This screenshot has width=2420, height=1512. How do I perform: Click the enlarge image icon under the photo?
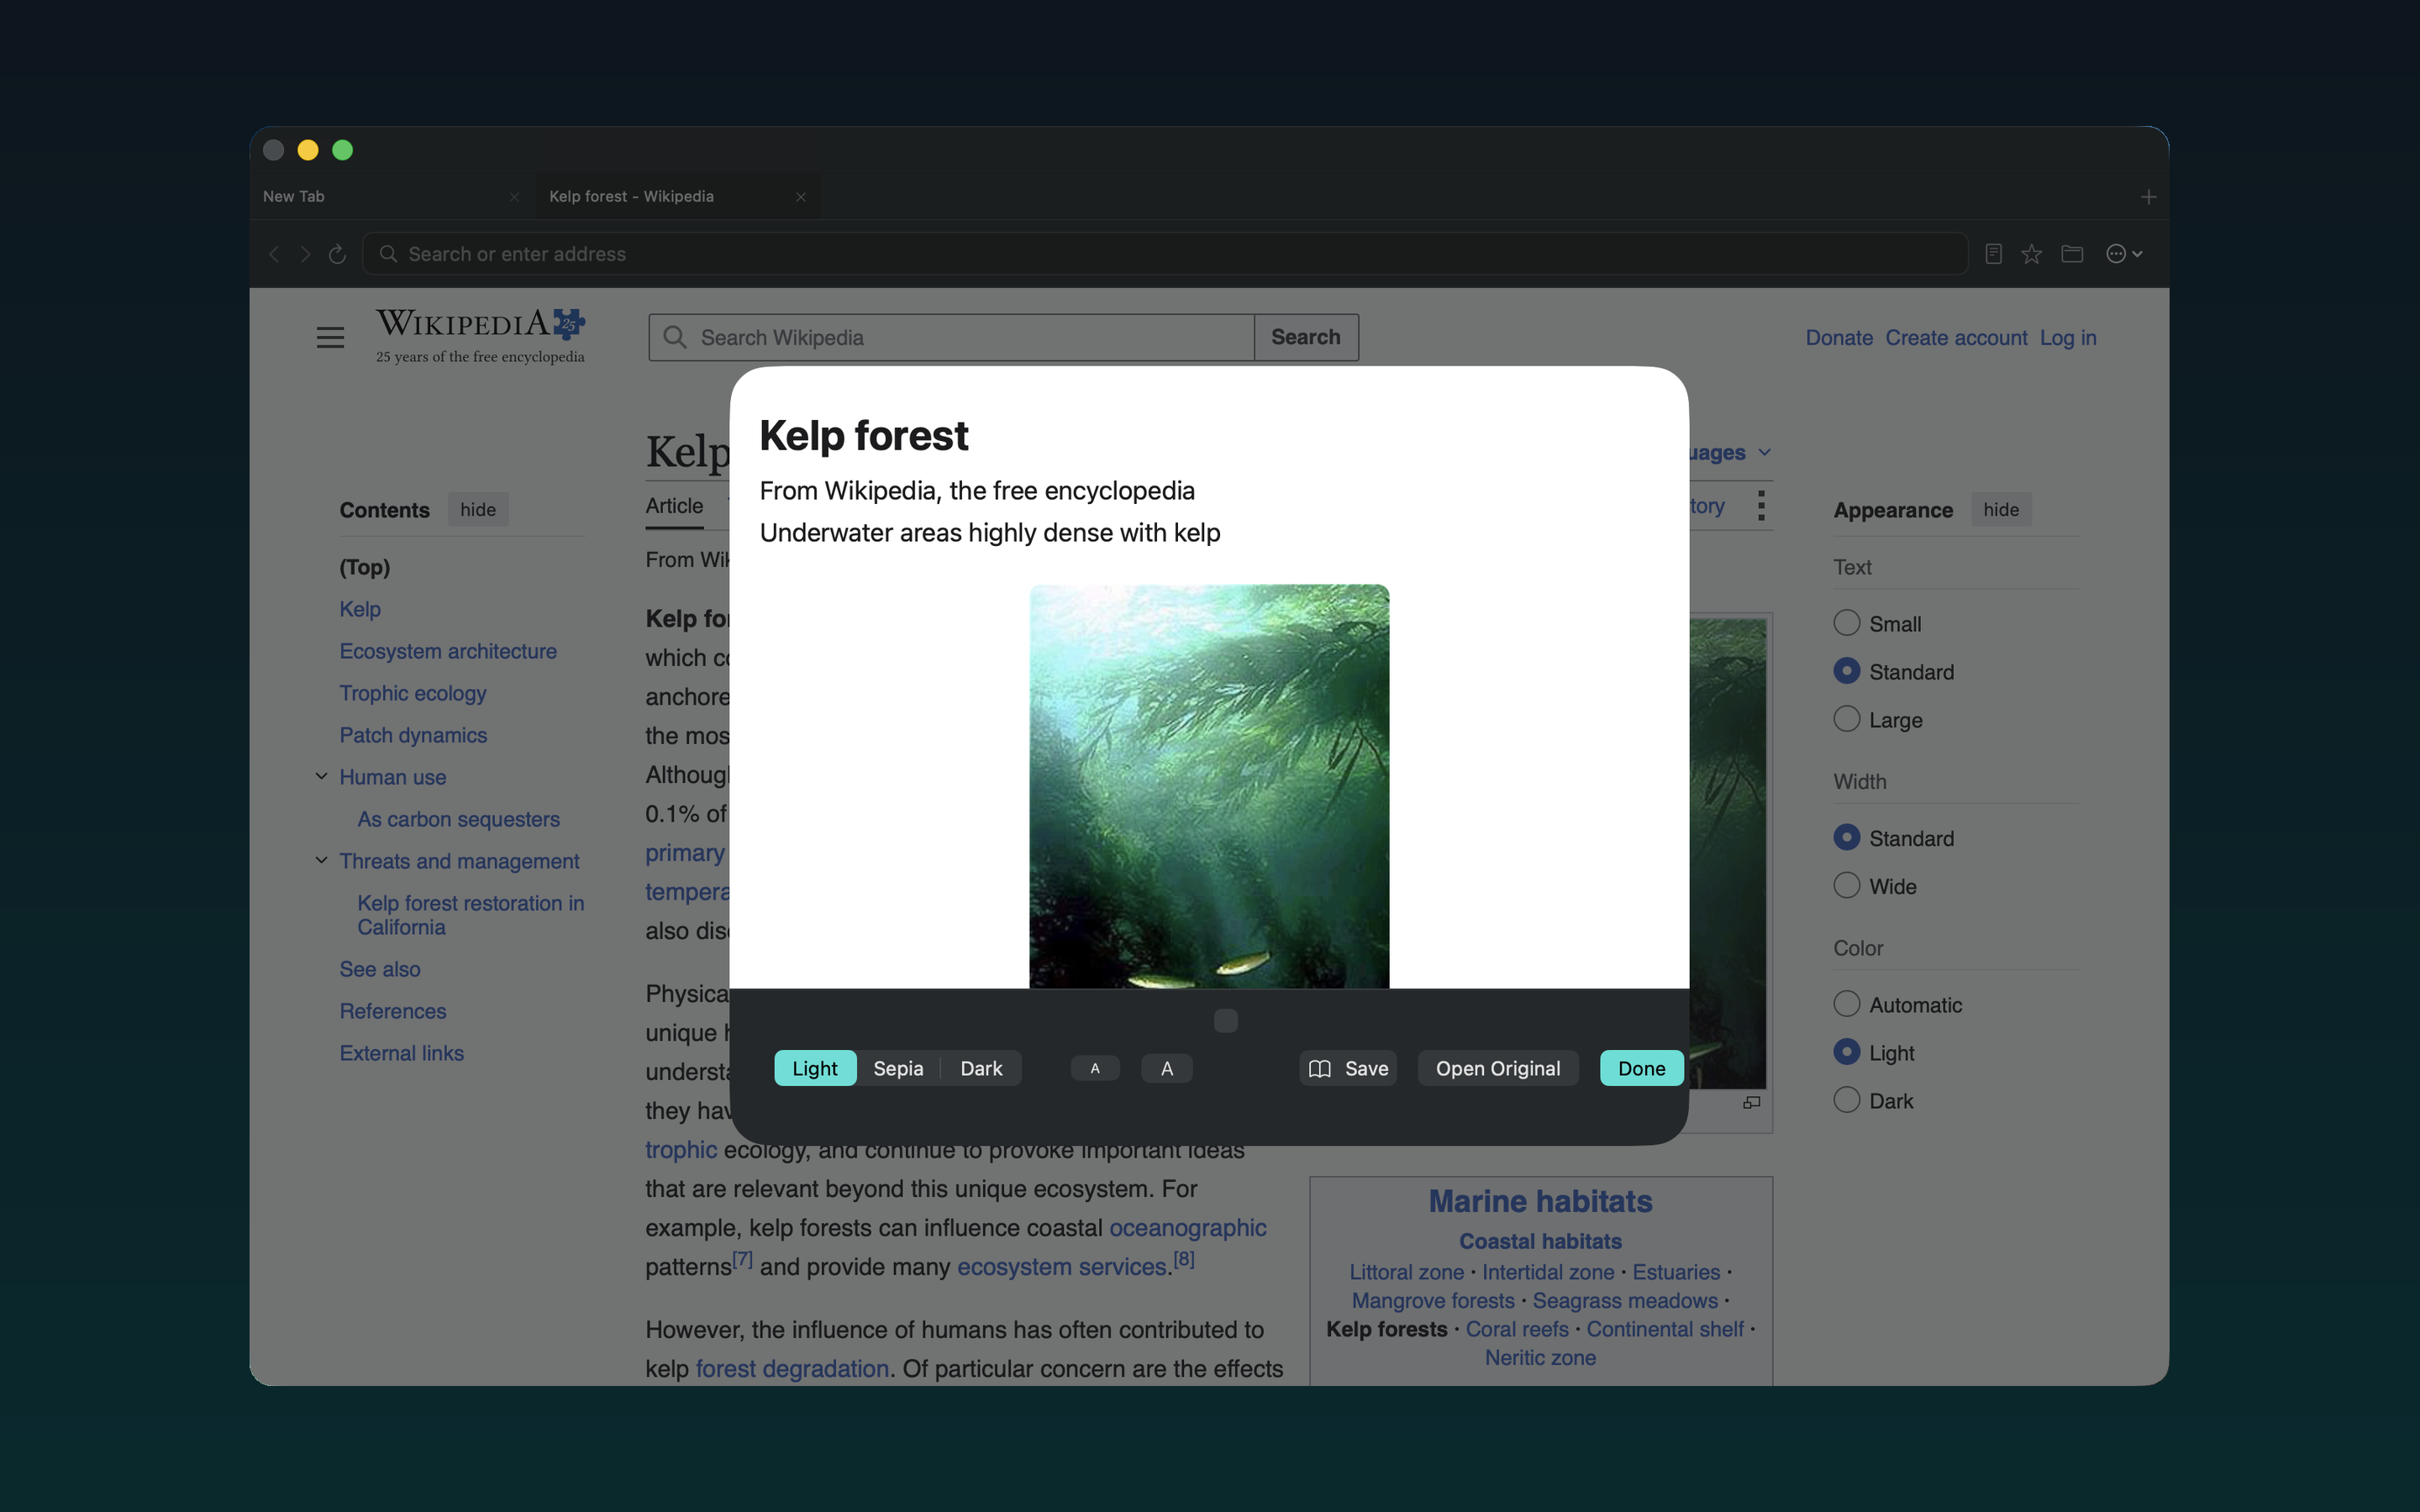1751,1102
